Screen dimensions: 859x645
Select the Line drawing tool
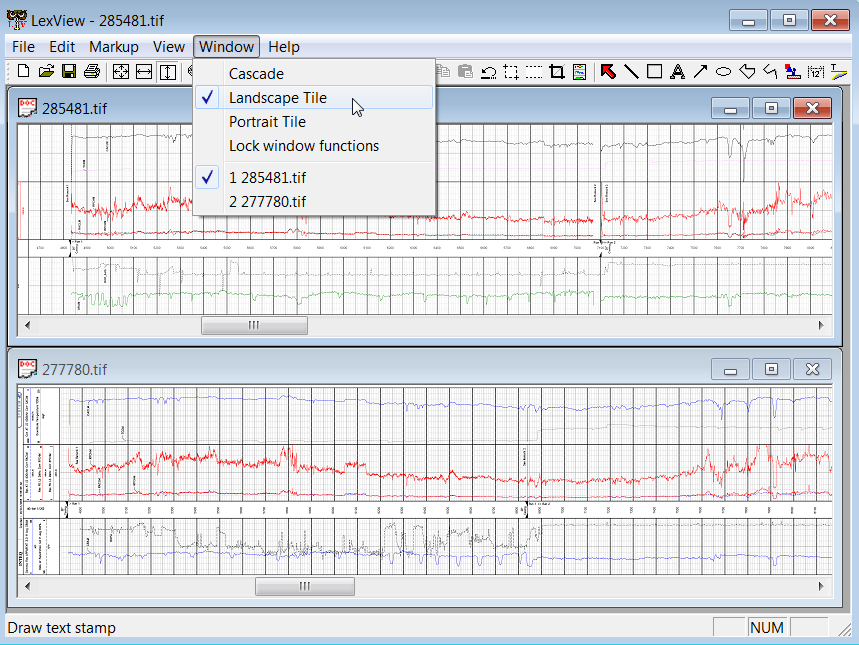(x=631, y=72)
